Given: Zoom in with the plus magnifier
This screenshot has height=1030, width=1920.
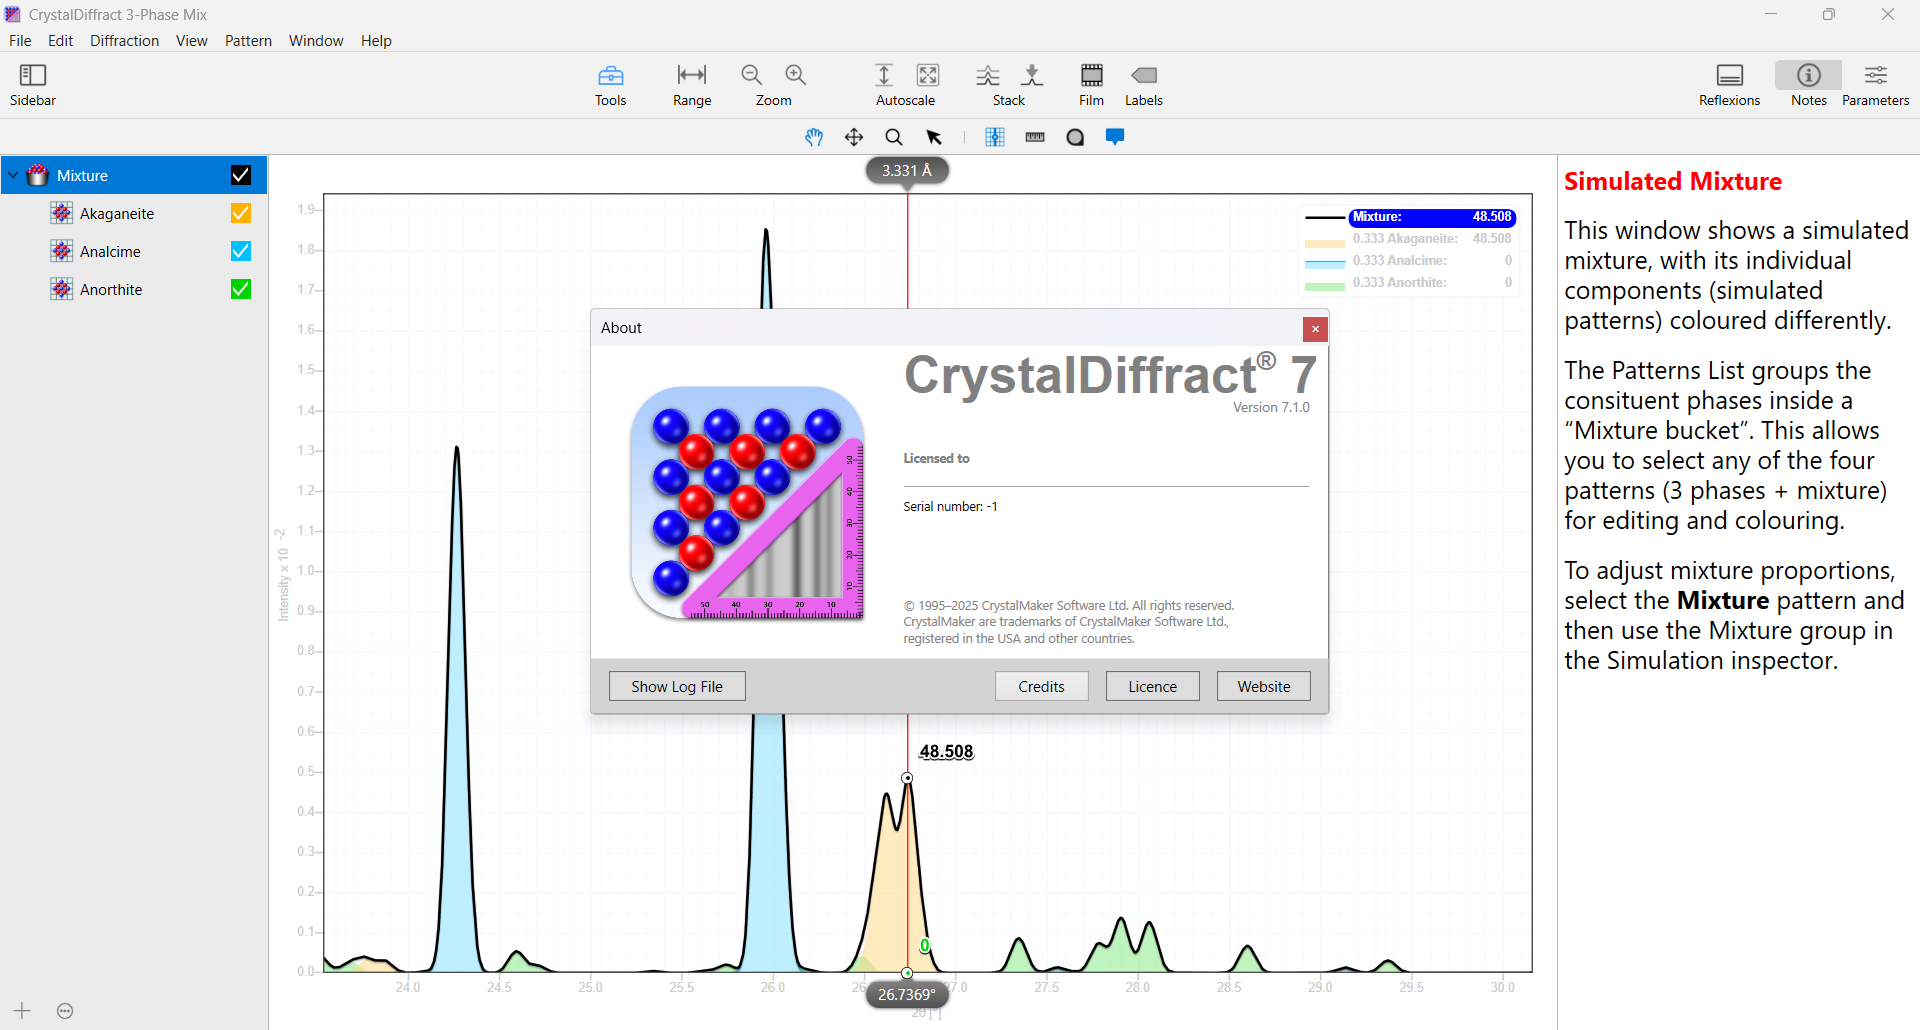Looking at the screenshot, I should pos(796,75).
